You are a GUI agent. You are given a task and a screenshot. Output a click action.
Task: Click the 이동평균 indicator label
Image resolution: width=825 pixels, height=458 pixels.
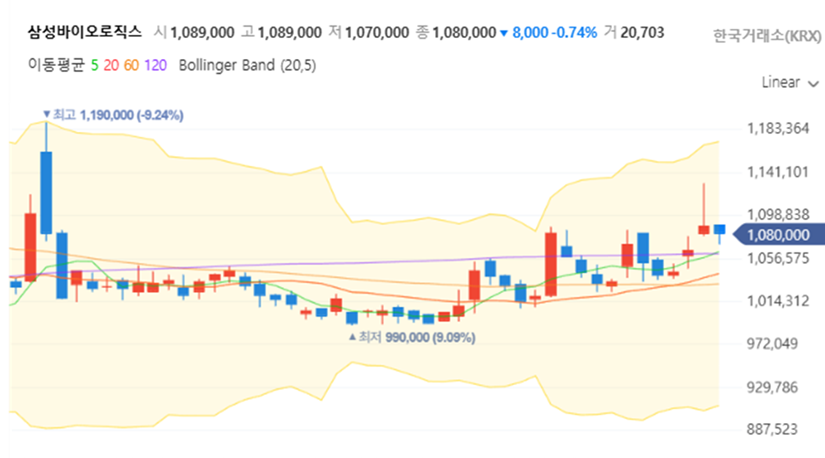pos(56,65)
